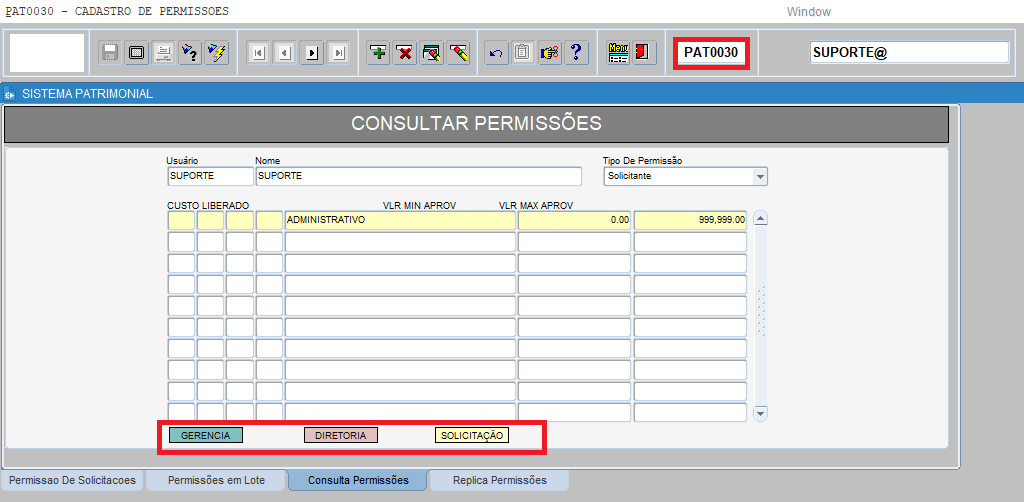This screenshot has height=502, width=1024.
Task: Go to the first record
Action: pyautogui.click(x=258, y=53)
